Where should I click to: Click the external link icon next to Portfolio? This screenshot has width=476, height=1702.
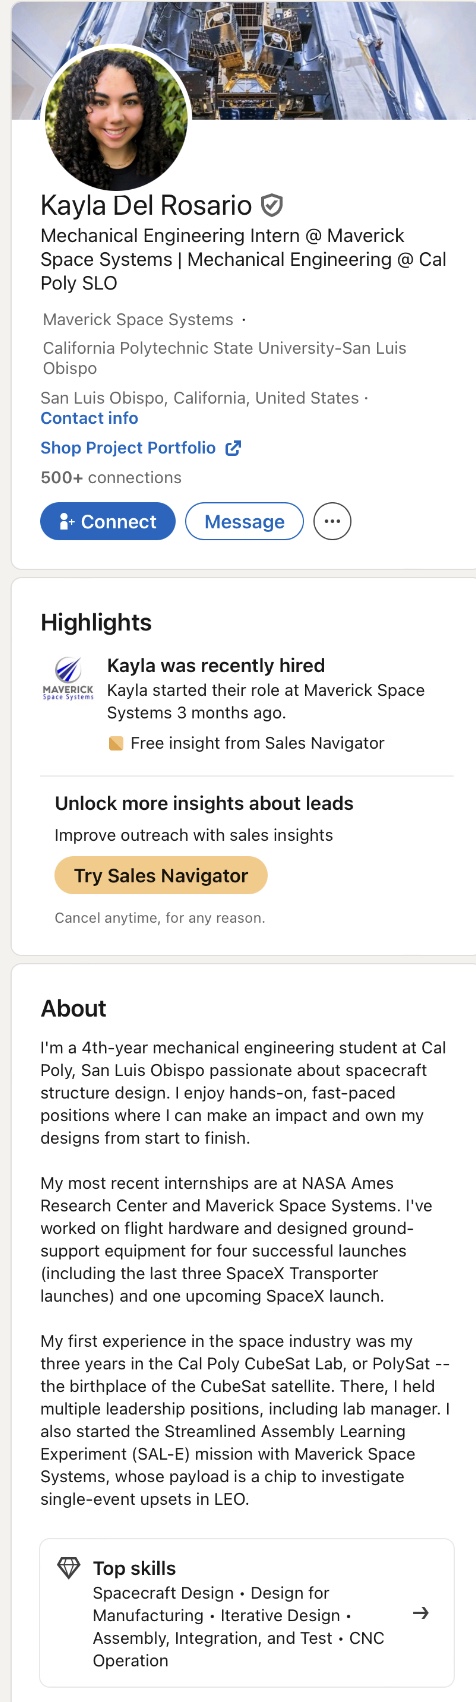coord(233,448)
